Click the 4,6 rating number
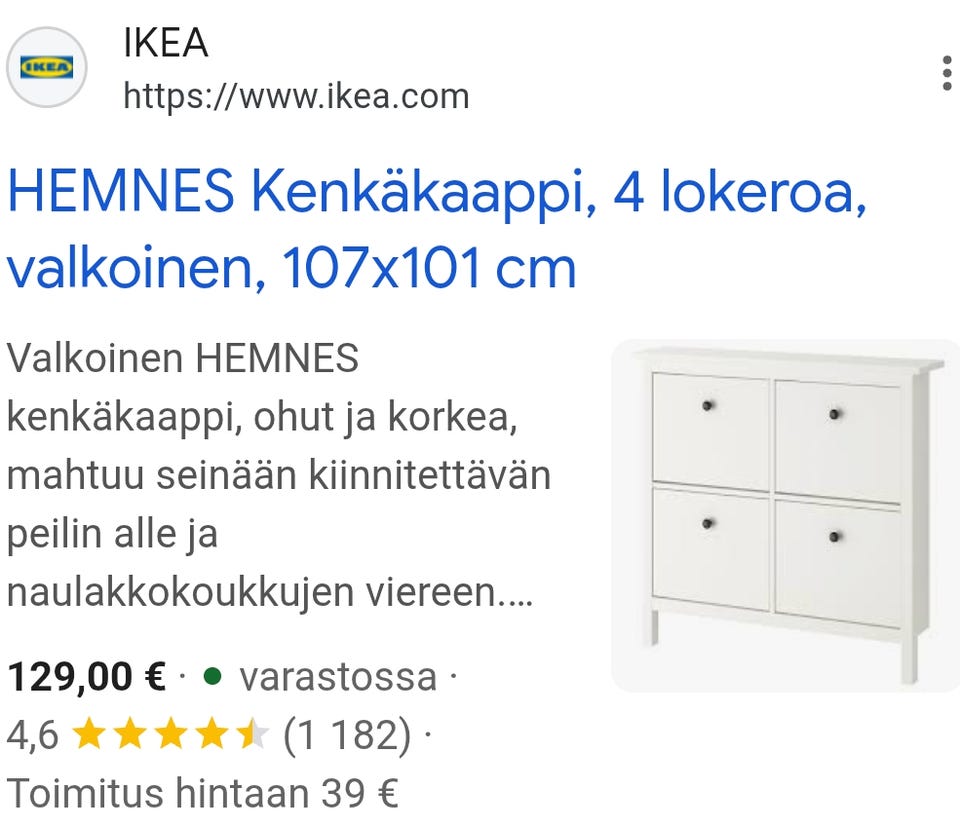 32,735
